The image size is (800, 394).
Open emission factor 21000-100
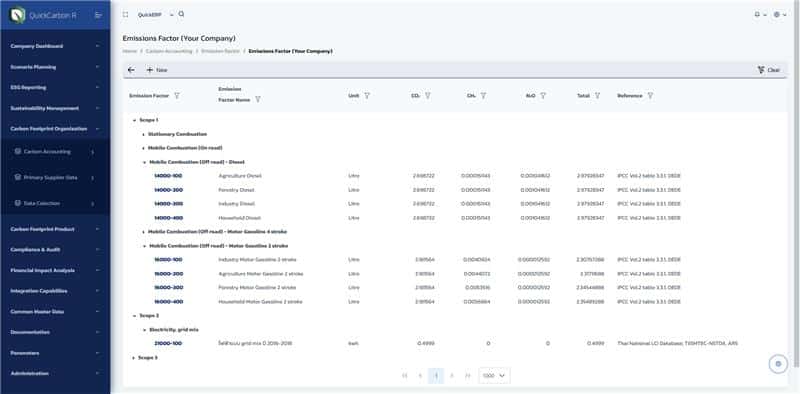pos(168,343)
